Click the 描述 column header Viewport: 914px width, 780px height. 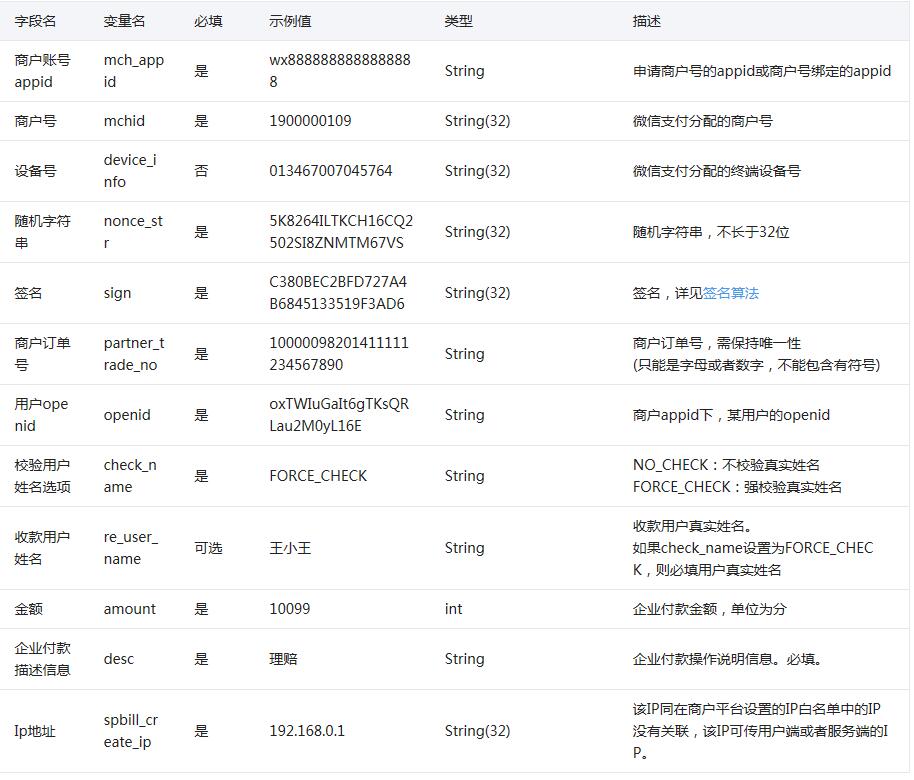click(x=646, y=21)
